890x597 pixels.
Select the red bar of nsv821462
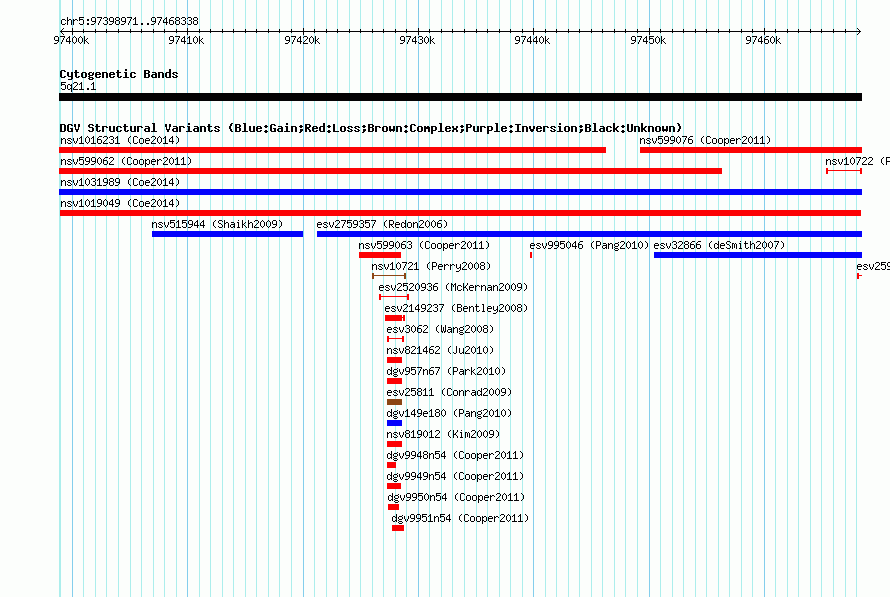pyautogui.click(x=394, y=360)
